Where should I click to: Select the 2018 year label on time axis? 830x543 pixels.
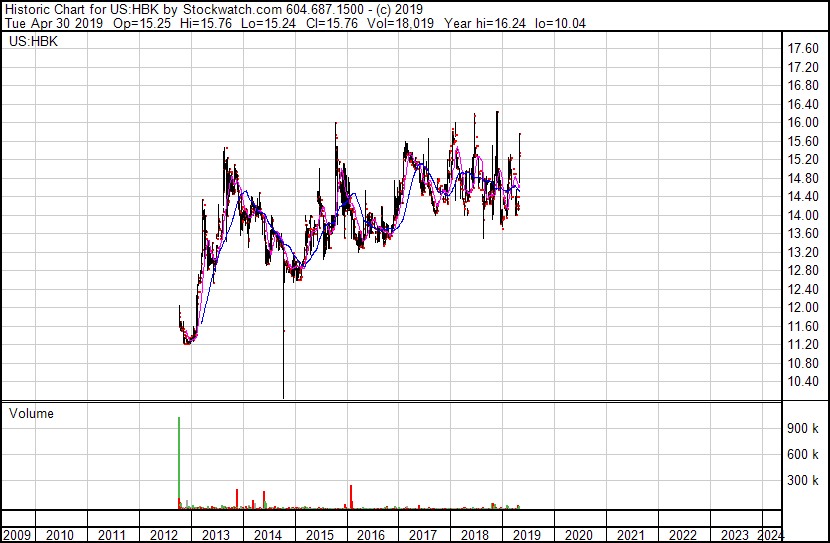point(475,535)
